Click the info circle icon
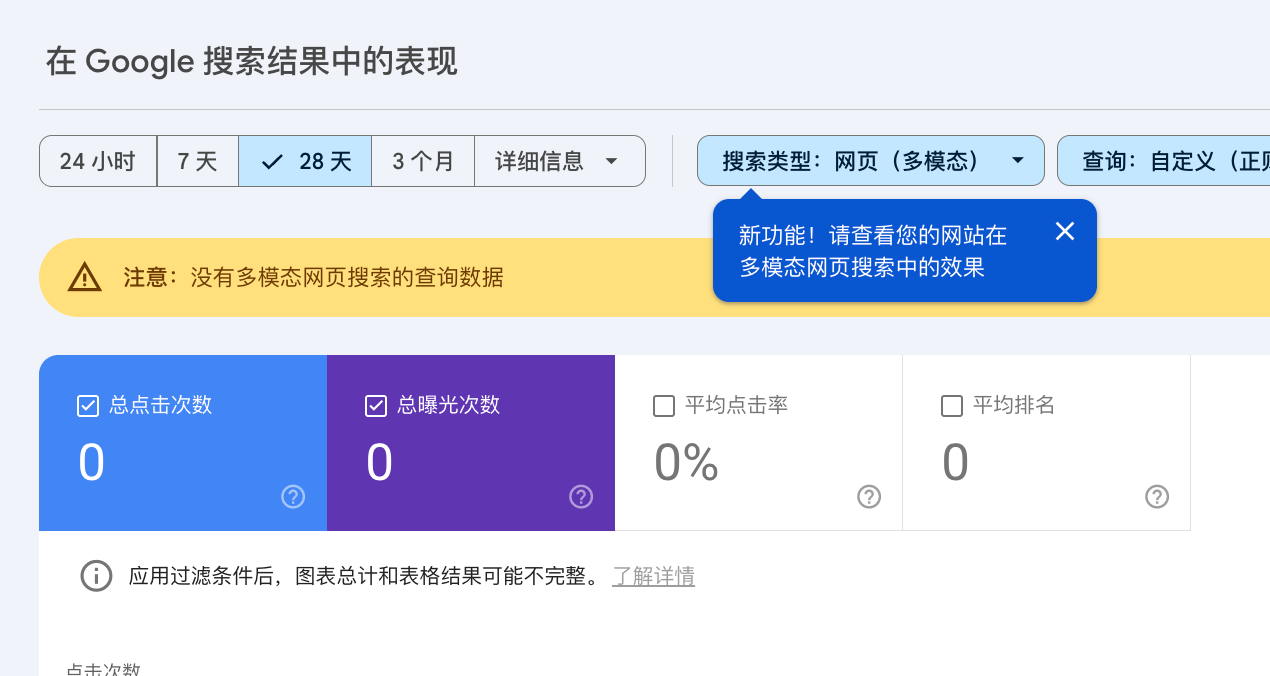 pyautogui.click(x=96, y=576)
